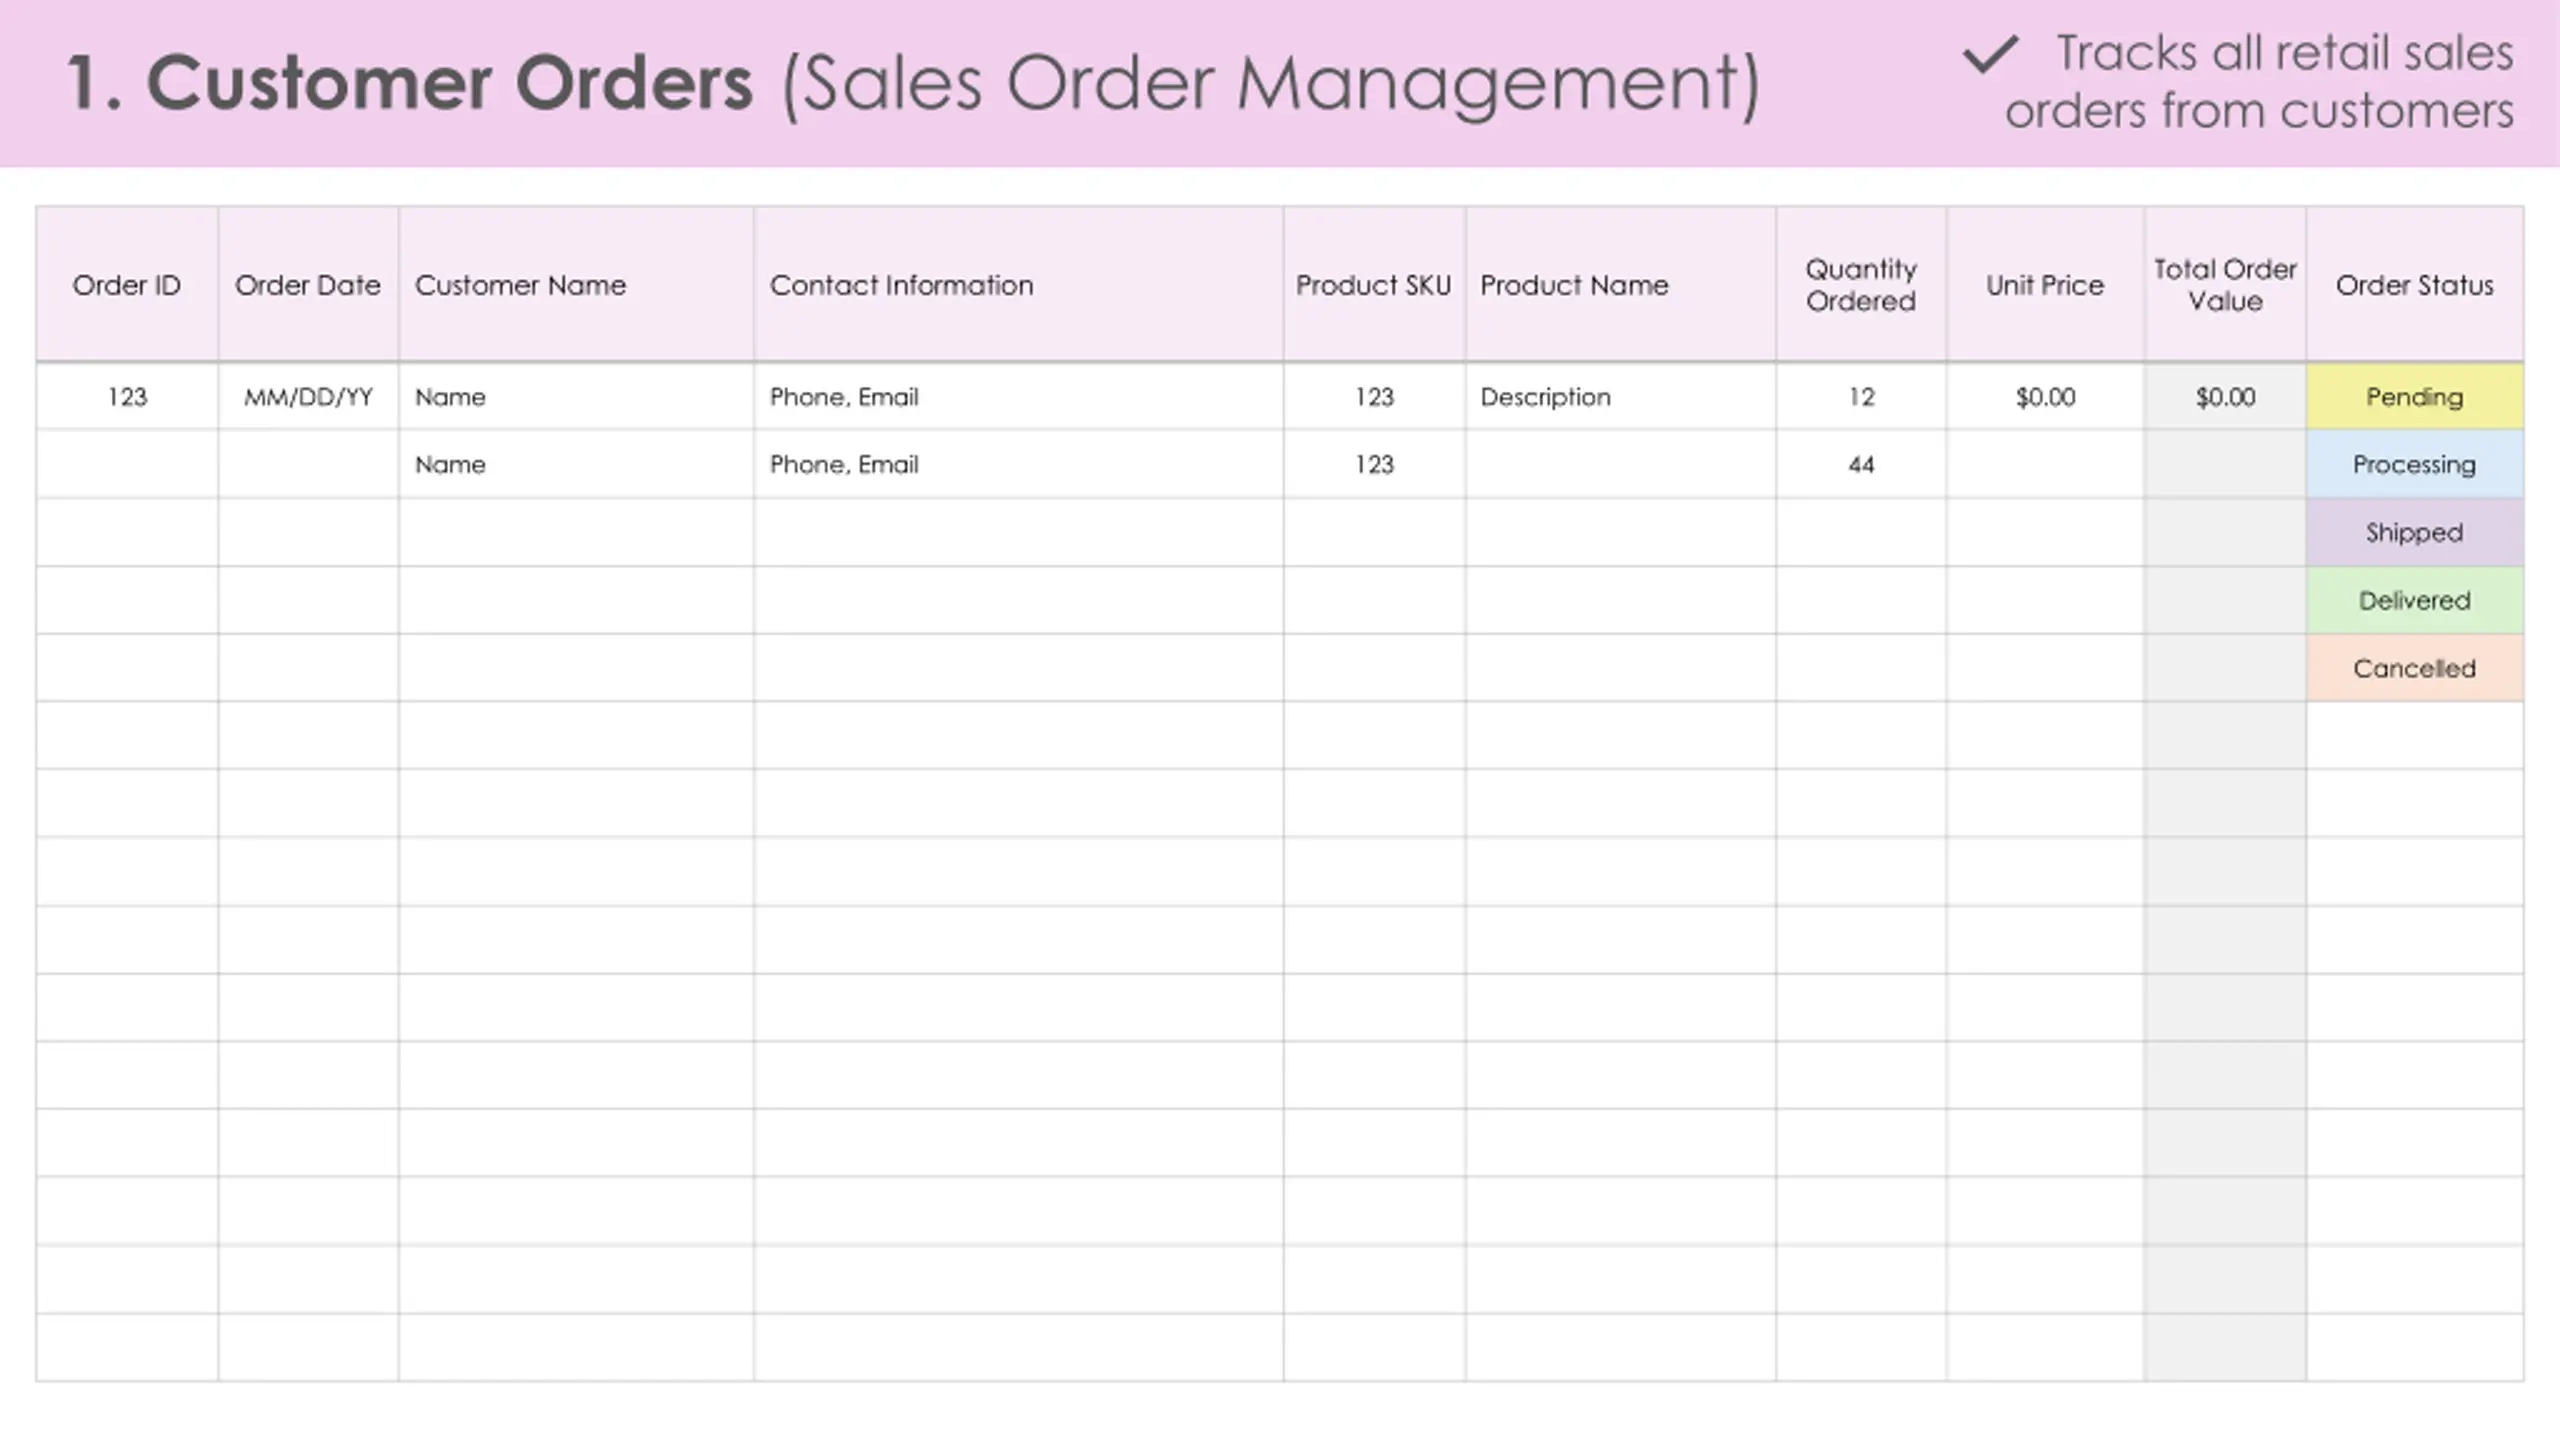Select the Quantity Ordered header cell
2560x1440 pixels.
coord(1861,285)
